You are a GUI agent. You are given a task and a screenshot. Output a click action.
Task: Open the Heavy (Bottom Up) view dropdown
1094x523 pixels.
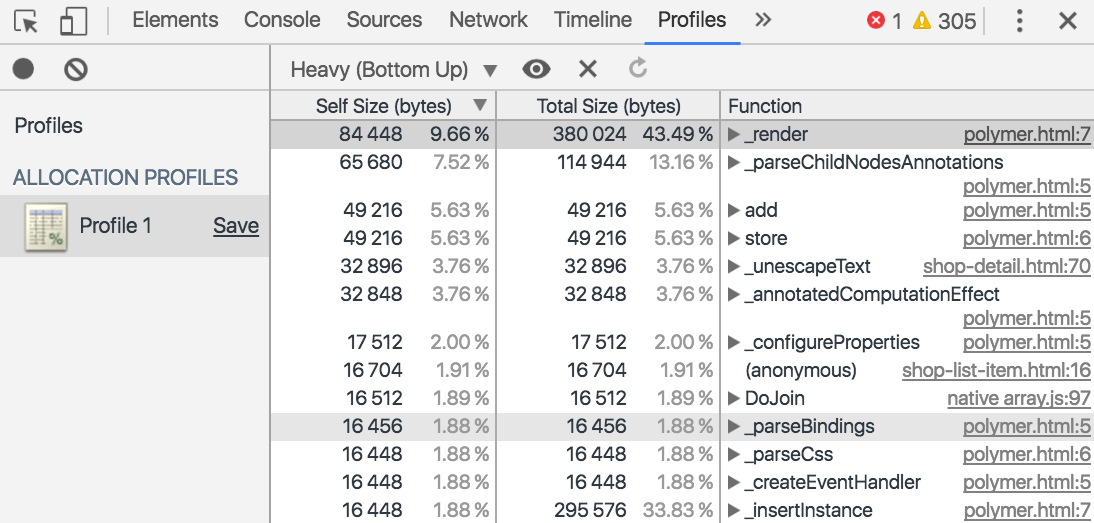click(393, 70)
